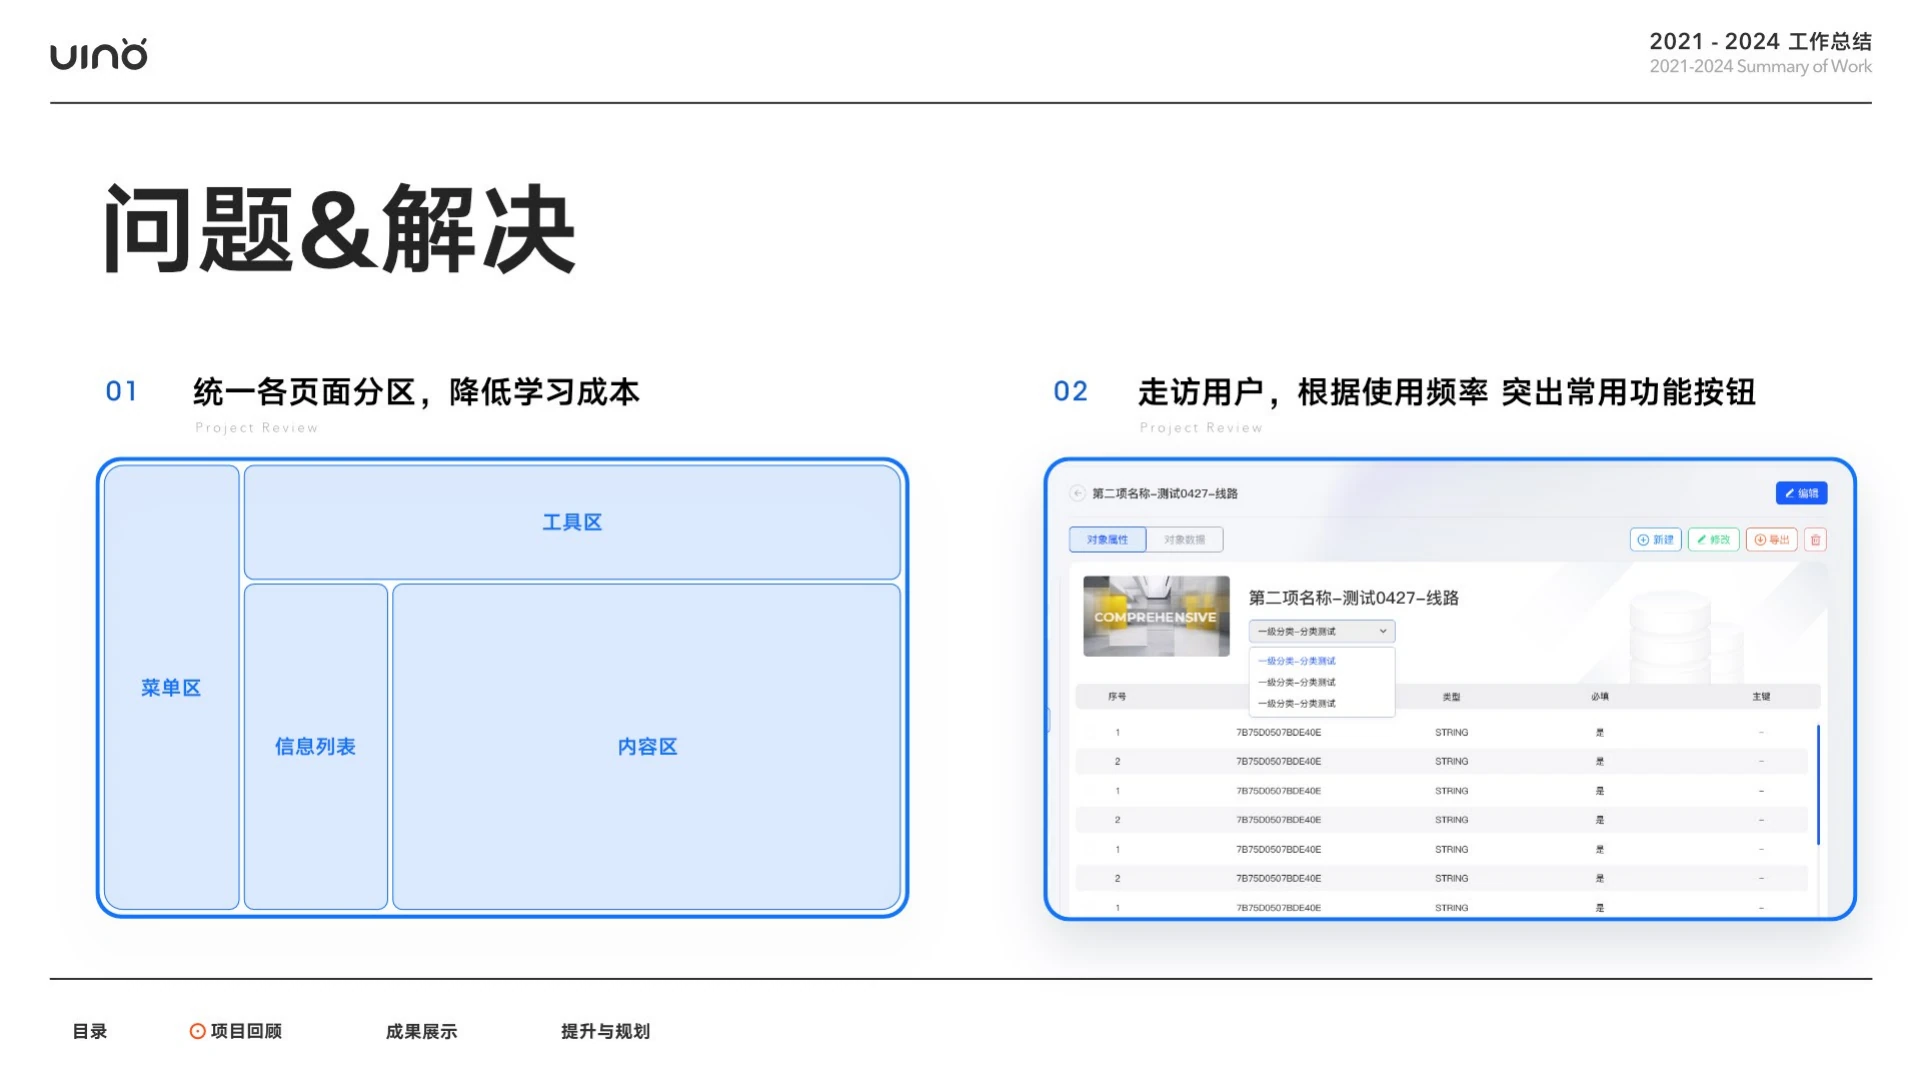This screenshot has height=1081, width=1921.
Task: Click the 目录 footer navigation item
Action: 90,1031
